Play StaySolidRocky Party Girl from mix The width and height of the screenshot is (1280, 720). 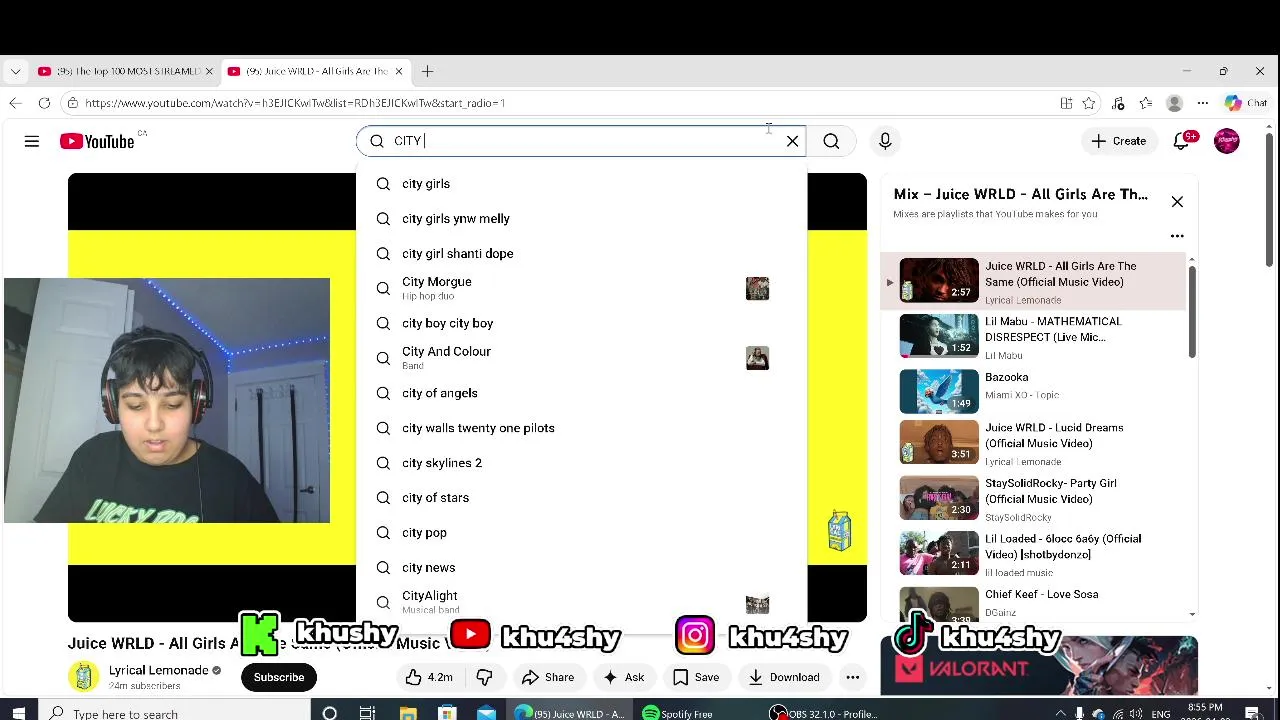[1036, 499]
